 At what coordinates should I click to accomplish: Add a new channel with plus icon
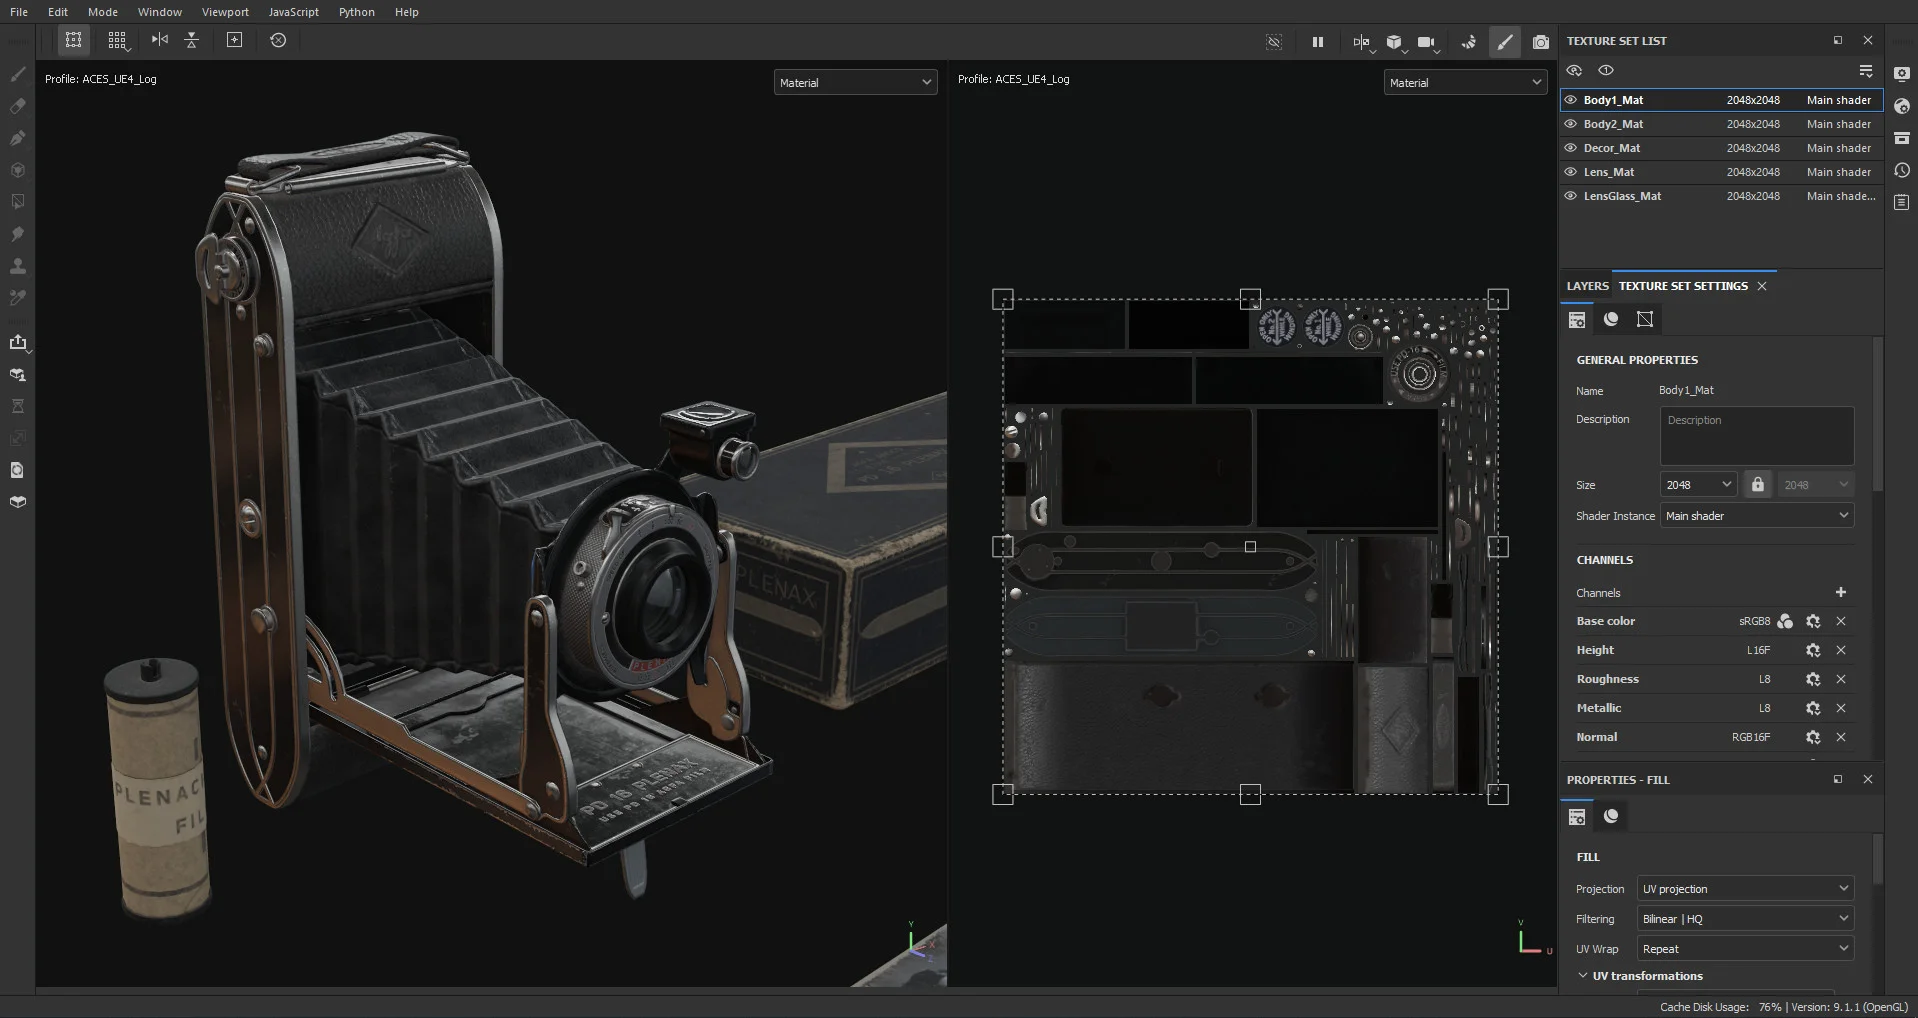pos(1840,592)
